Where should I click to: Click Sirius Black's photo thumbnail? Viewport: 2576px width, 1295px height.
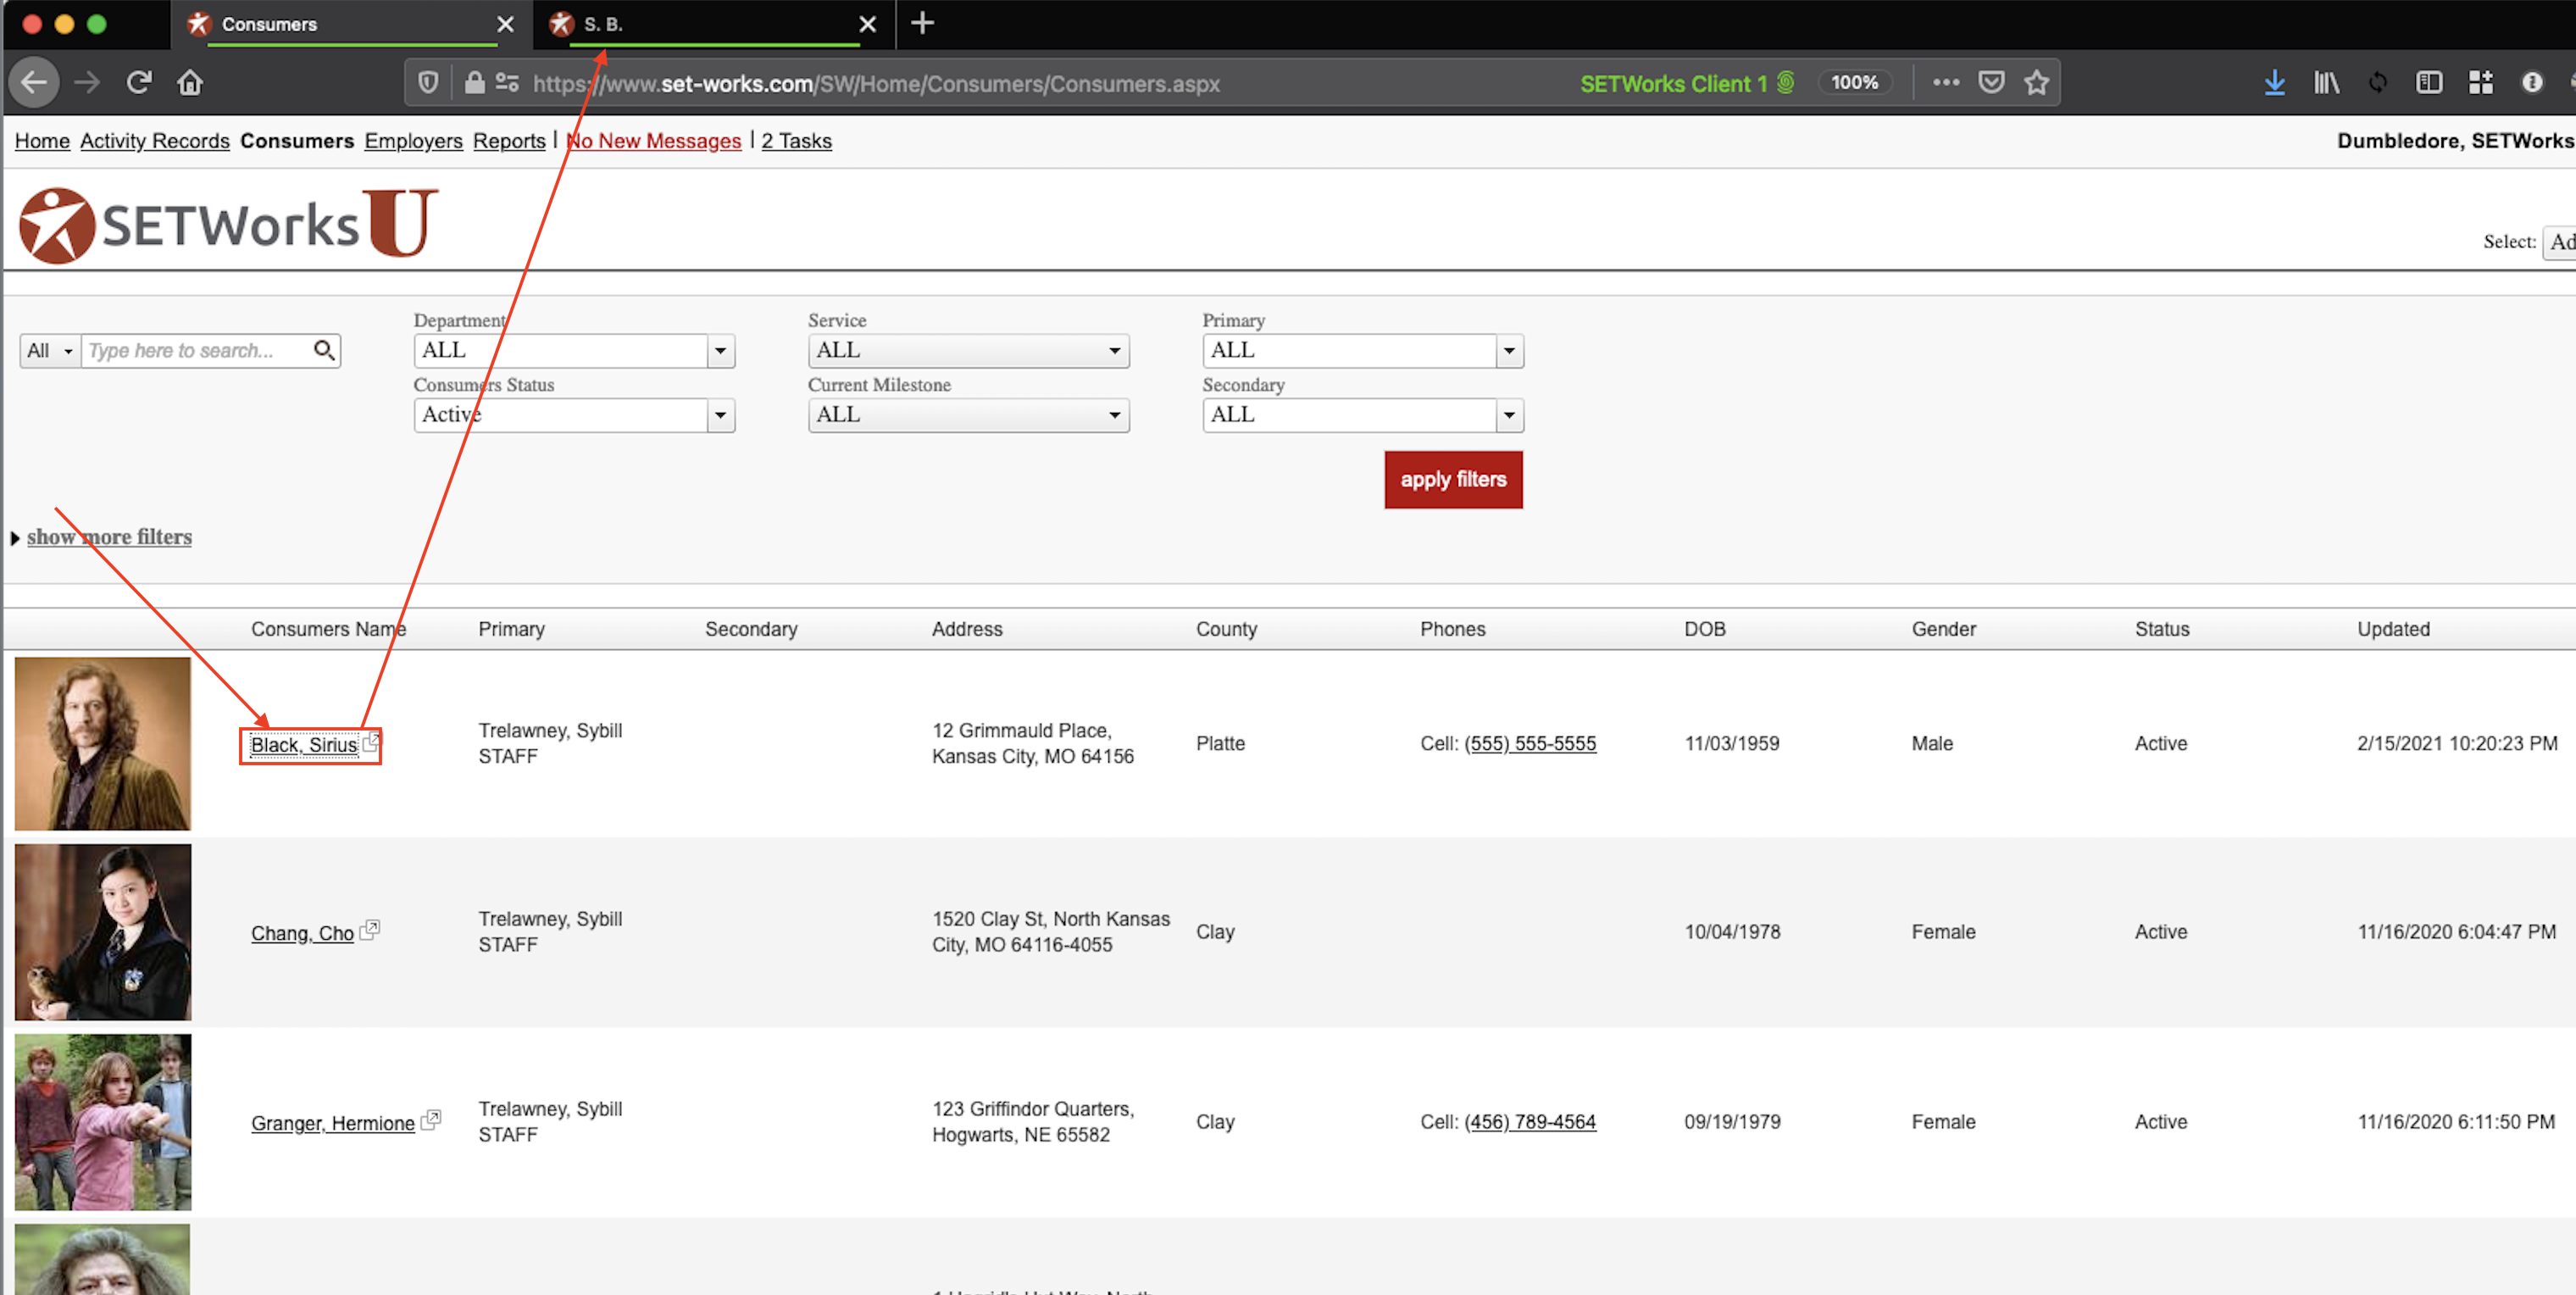(x=102, y=743)
